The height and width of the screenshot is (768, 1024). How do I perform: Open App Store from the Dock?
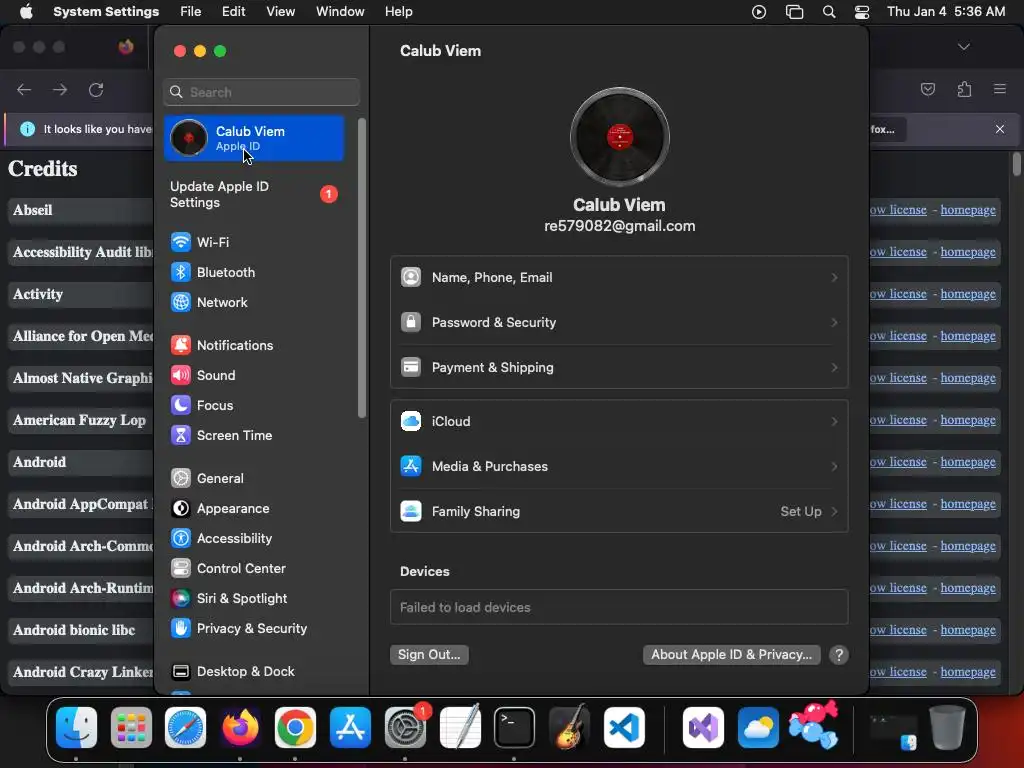(x=350, y=728)
